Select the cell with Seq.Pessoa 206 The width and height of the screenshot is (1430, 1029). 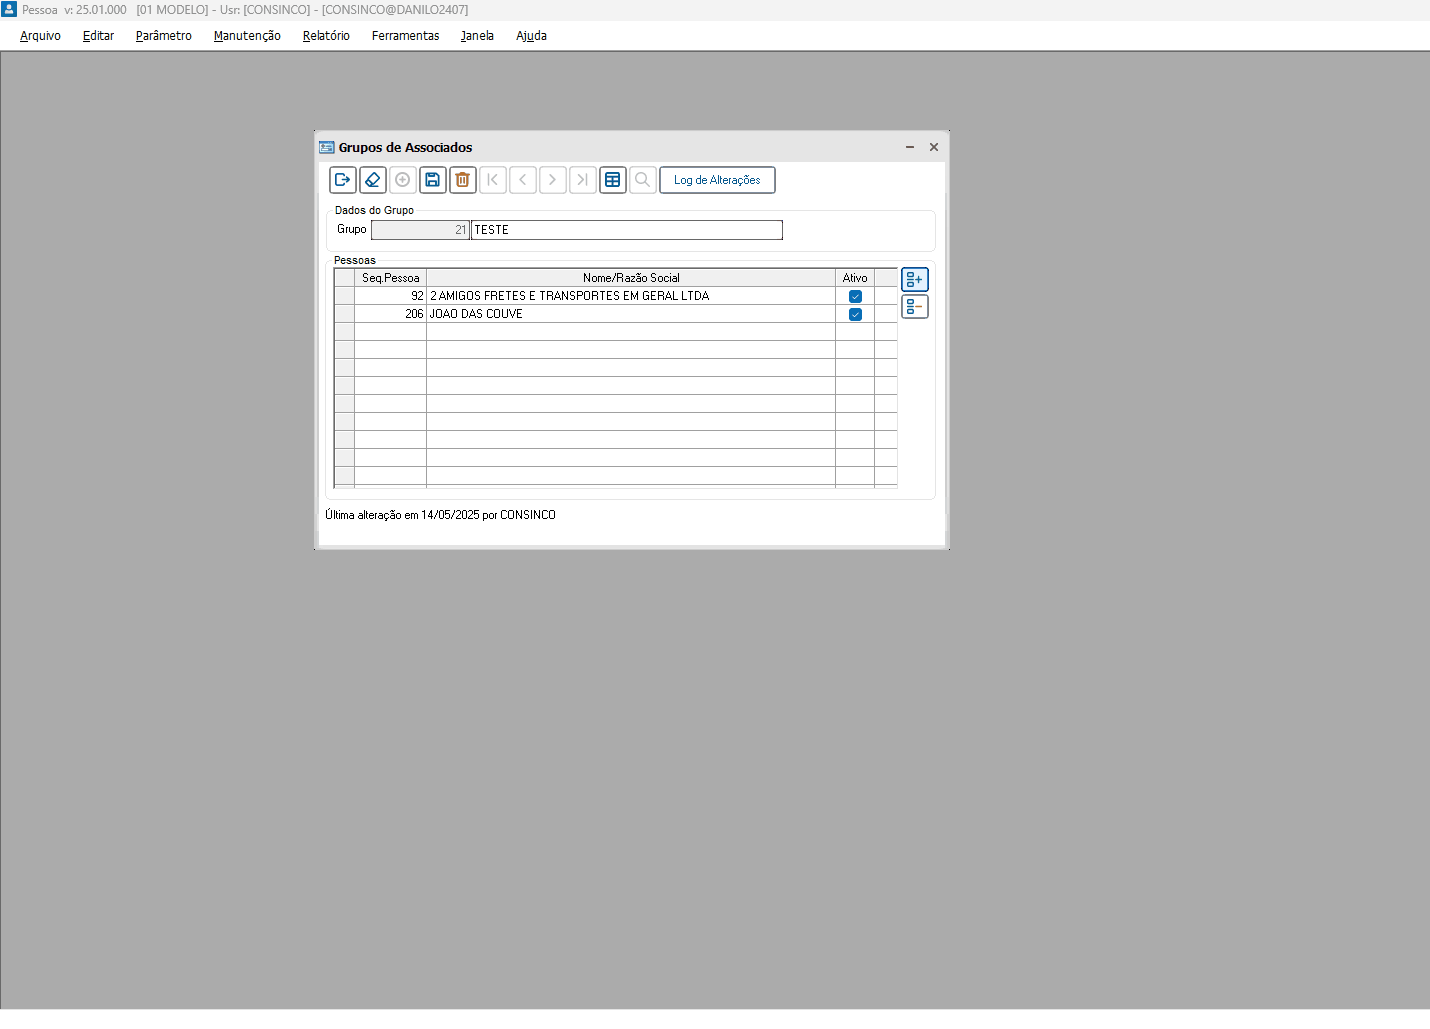(391, 314)
